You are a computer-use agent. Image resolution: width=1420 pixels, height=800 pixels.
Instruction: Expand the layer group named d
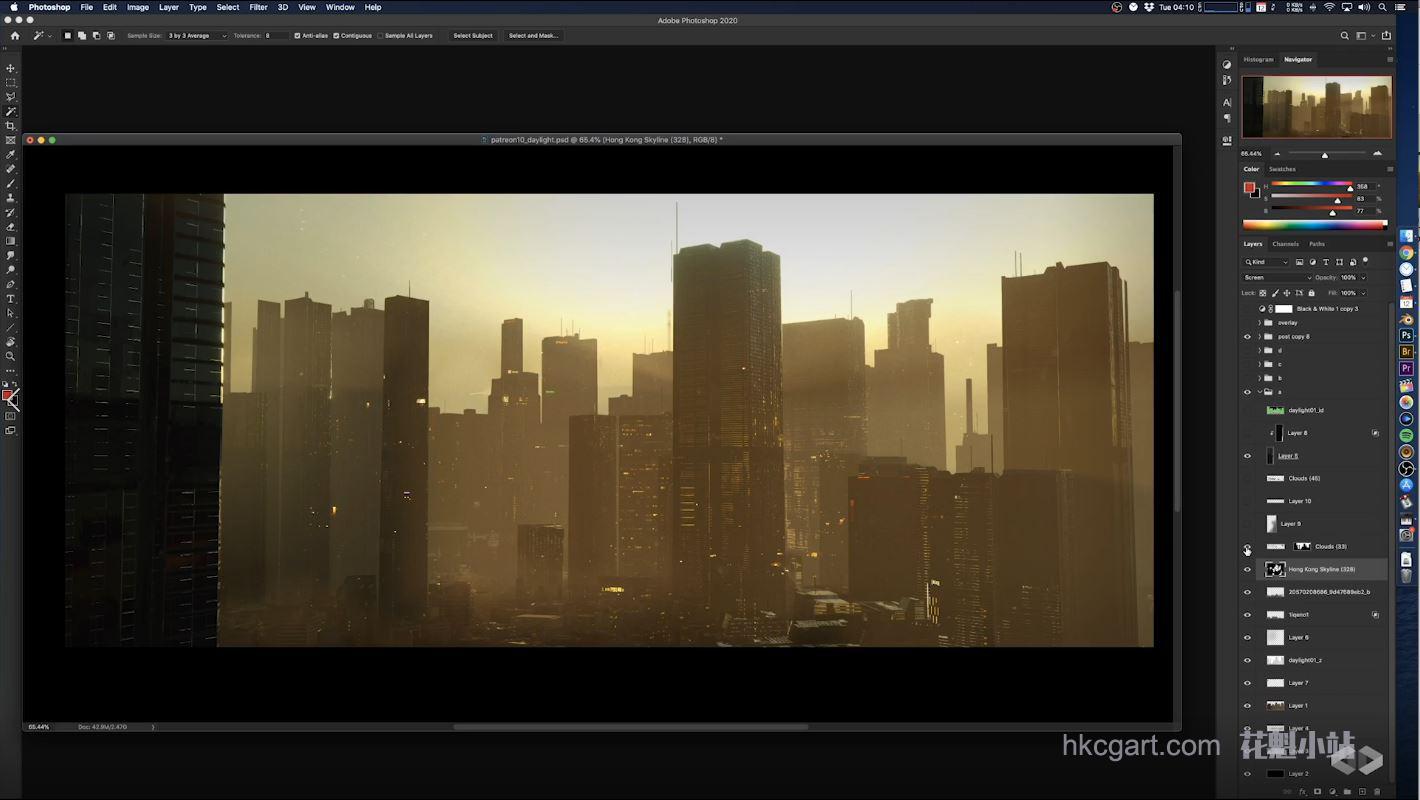click(1260, 350)
